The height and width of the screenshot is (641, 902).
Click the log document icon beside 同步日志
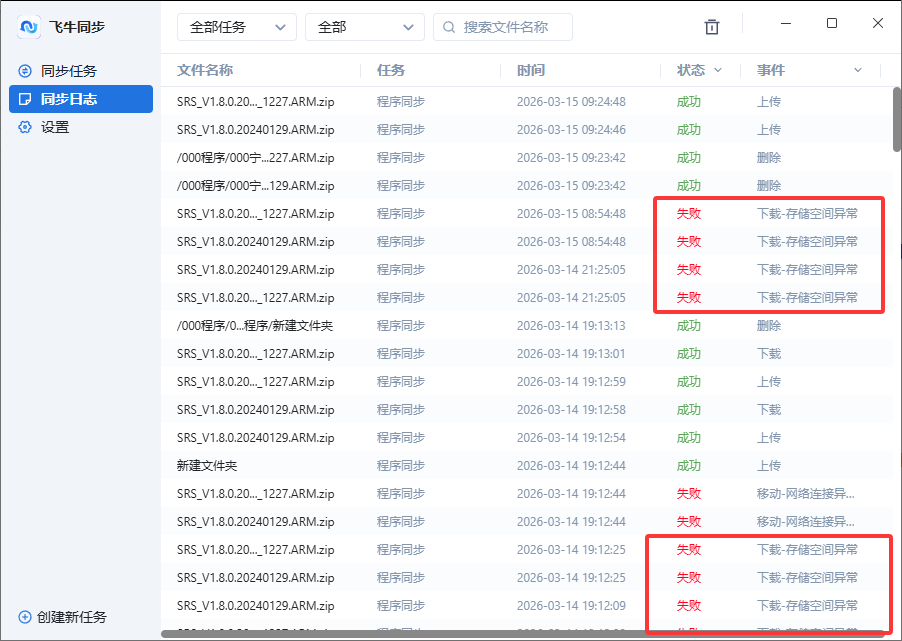coord(23,99)
